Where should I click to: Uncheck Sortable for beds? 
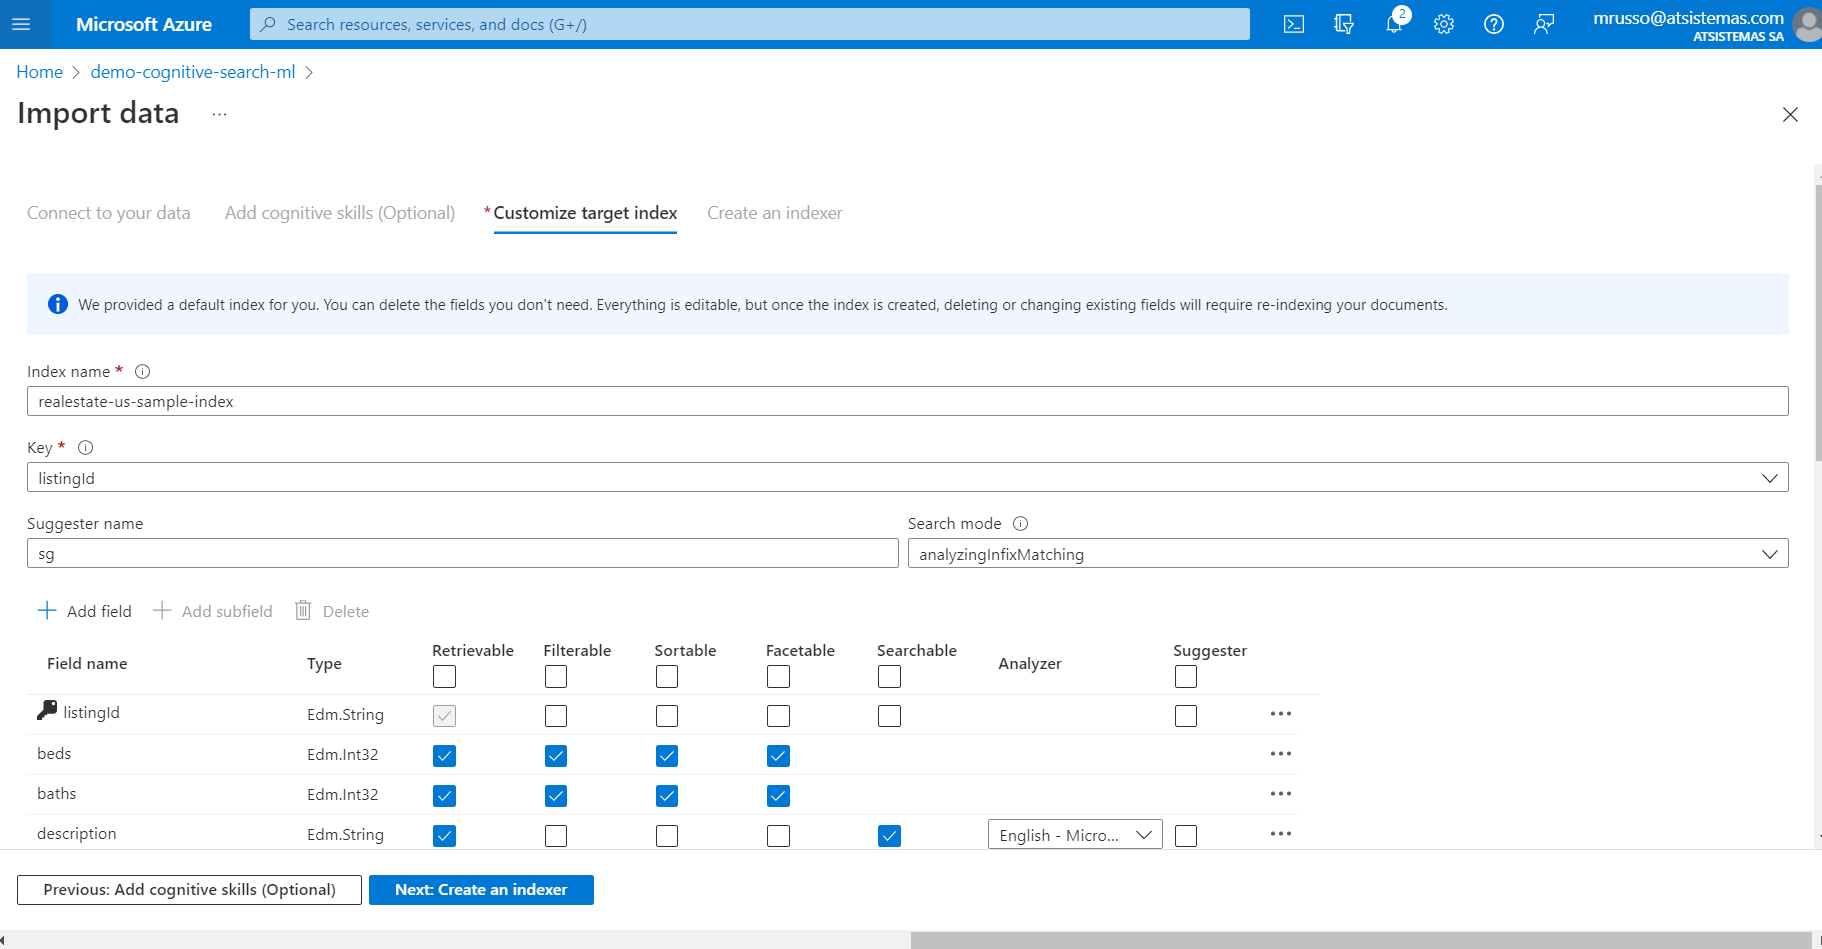[667, 756]
